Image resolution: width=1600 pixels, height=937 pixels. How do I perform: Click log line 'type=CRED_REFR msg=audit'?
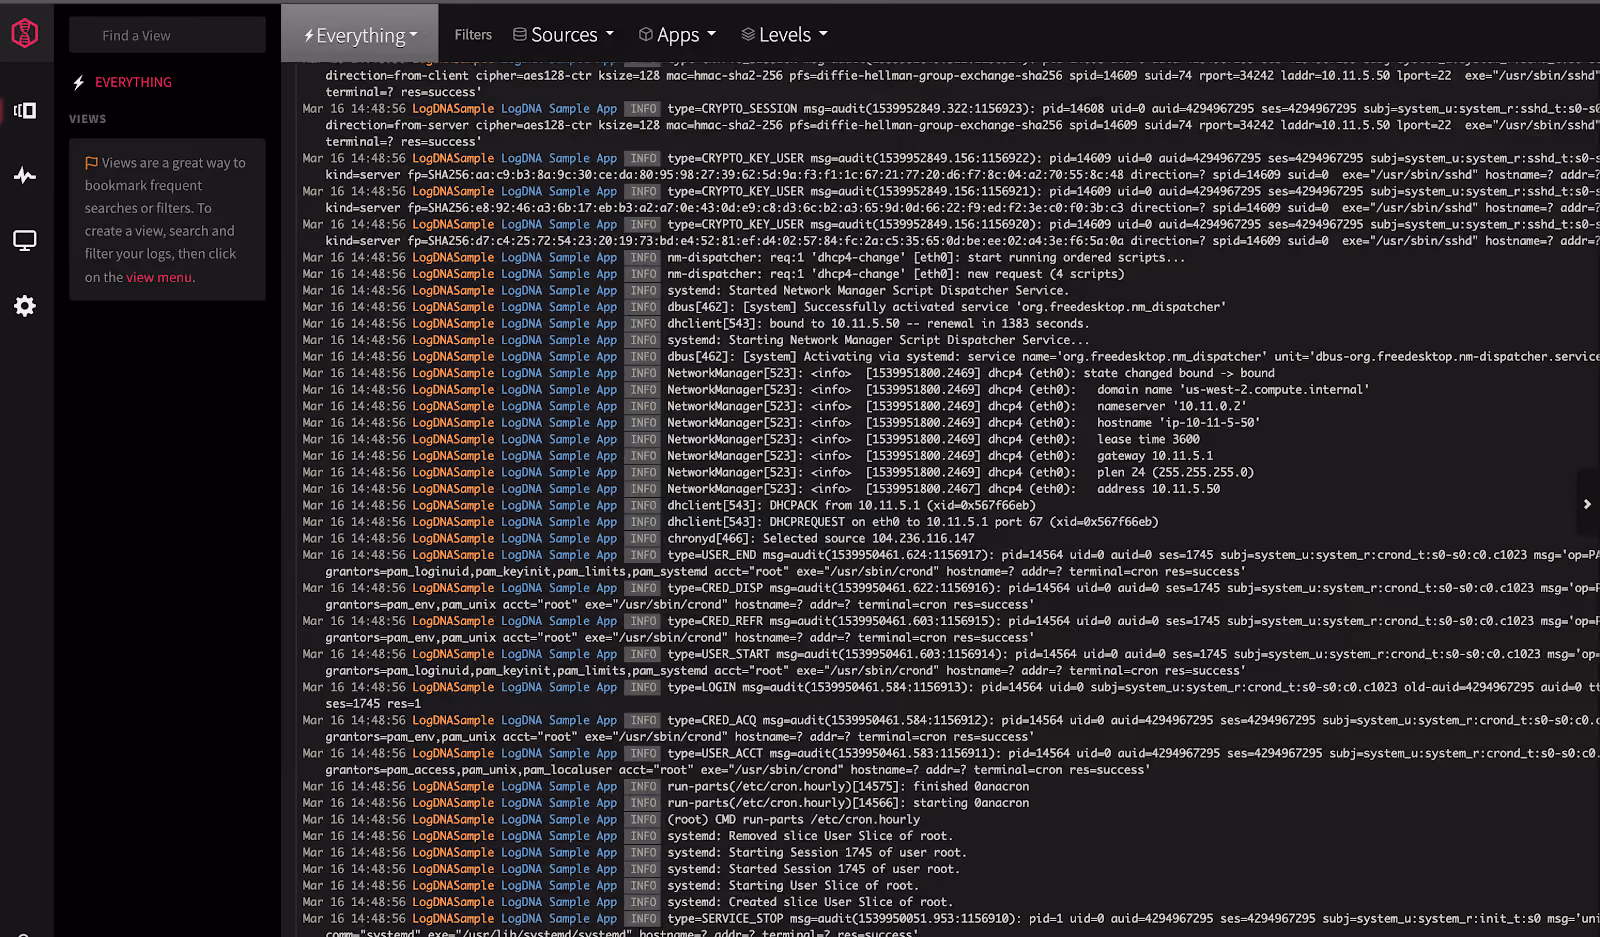click(x=950, y=629)
